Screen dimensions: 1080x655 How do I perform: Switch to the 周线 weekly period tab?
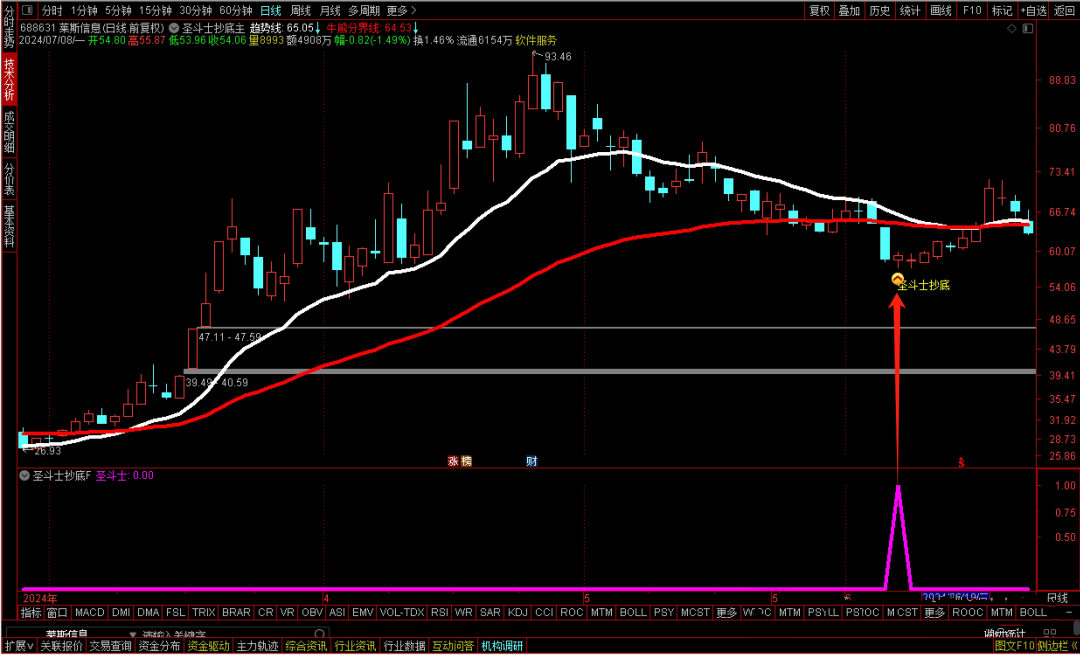tap(301, 10)
